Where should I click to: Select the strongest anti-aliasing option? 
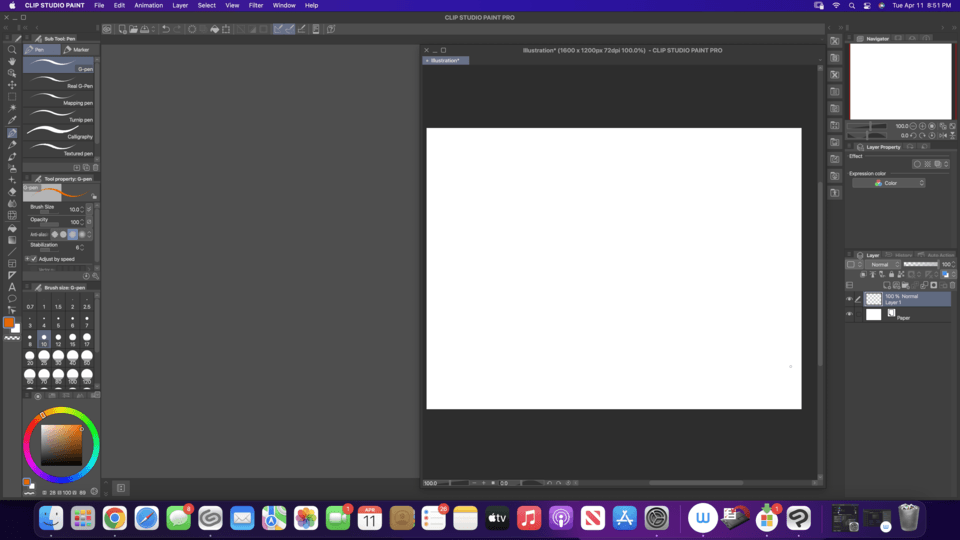[x=82, y=234]
